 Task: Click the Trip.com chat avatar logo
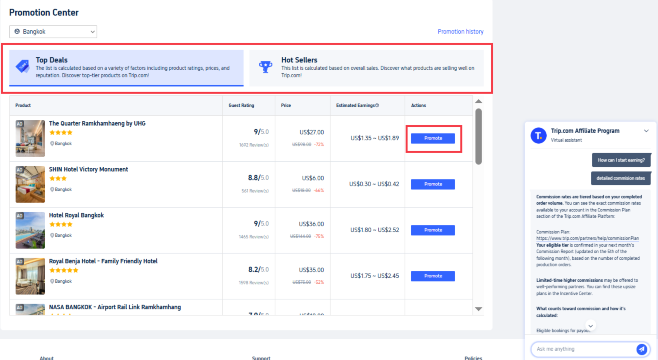click(x=538, y=135)
